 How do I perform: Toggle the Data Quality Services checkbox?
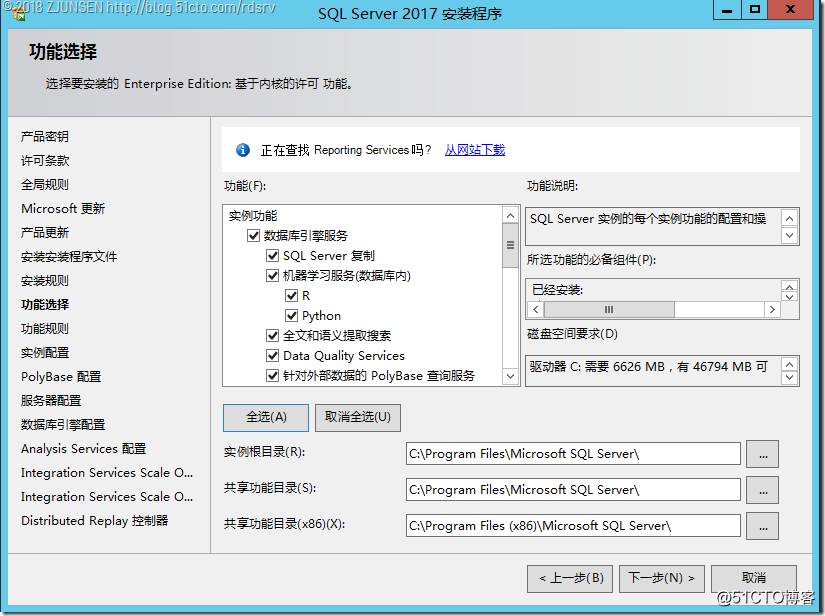coord(273,356)
